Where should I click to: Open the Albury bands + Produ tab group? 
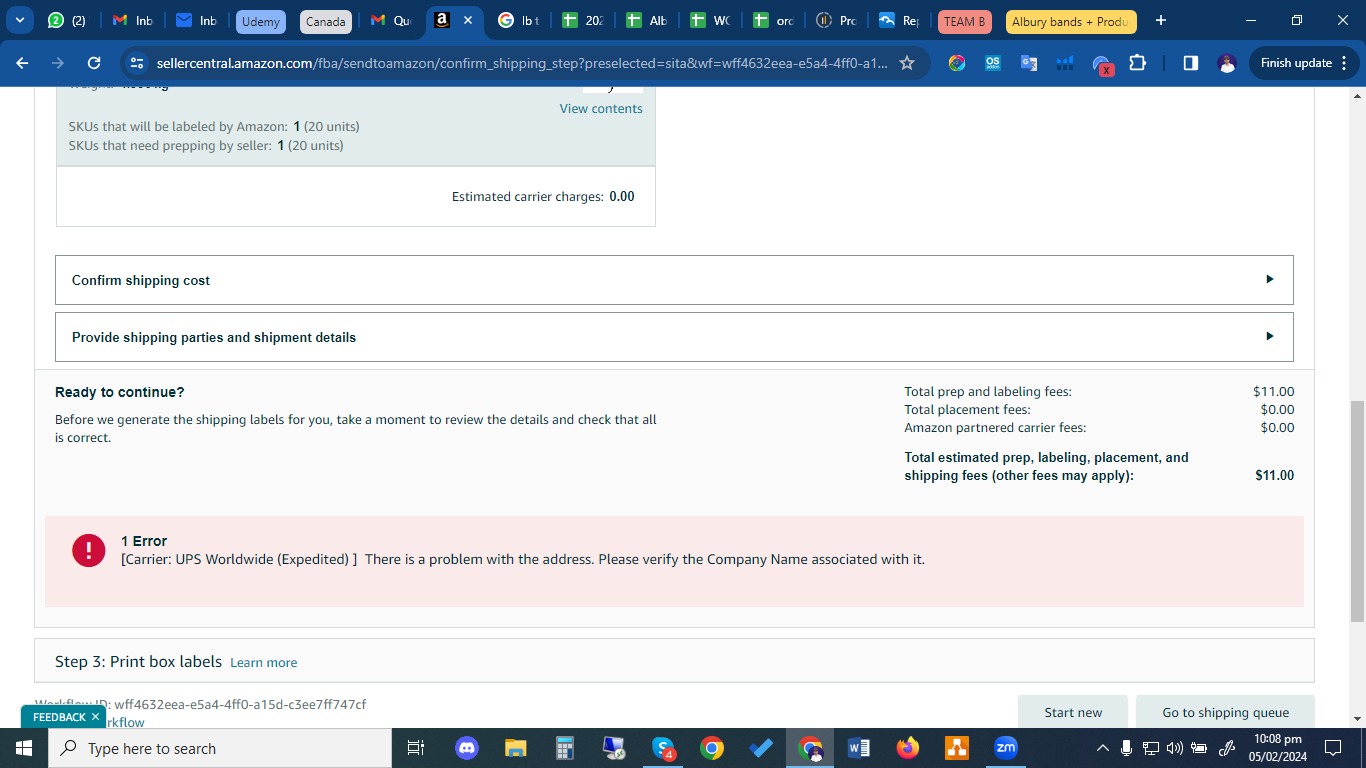pos(1071,21)
